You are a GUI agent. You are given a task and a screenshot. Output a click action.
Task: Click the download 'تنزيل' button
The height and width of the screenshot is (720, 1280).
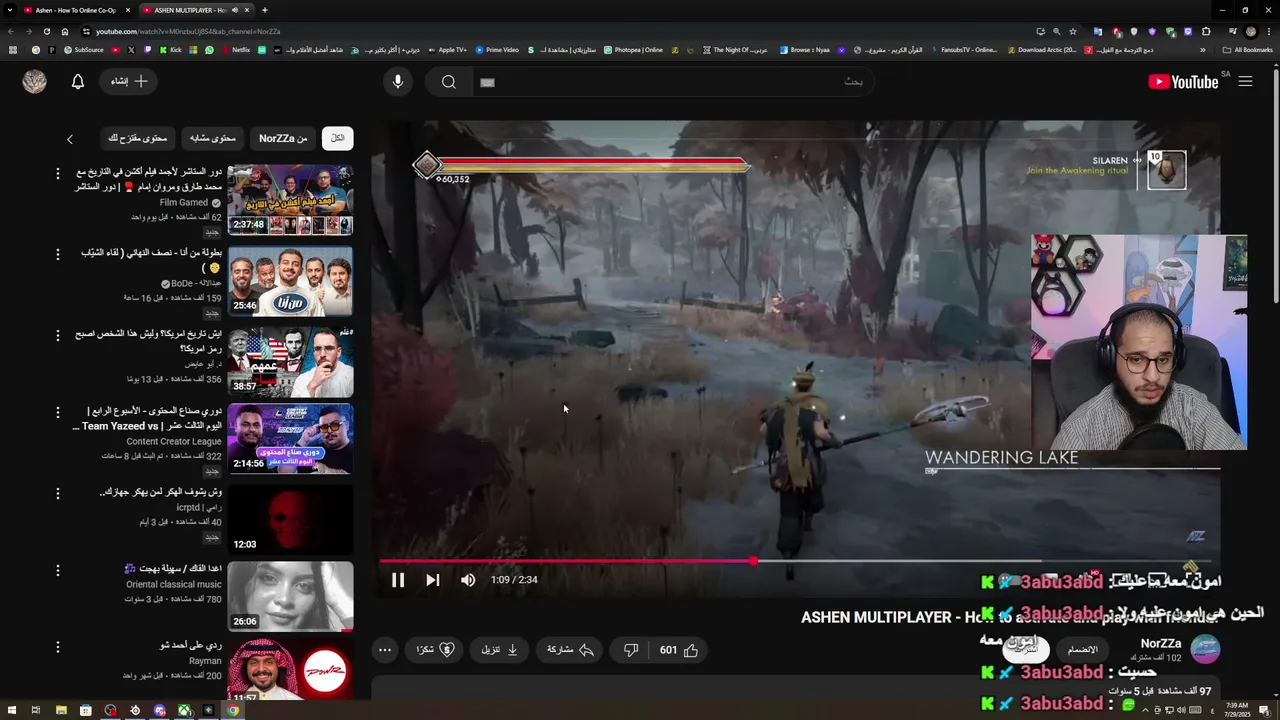500,650
